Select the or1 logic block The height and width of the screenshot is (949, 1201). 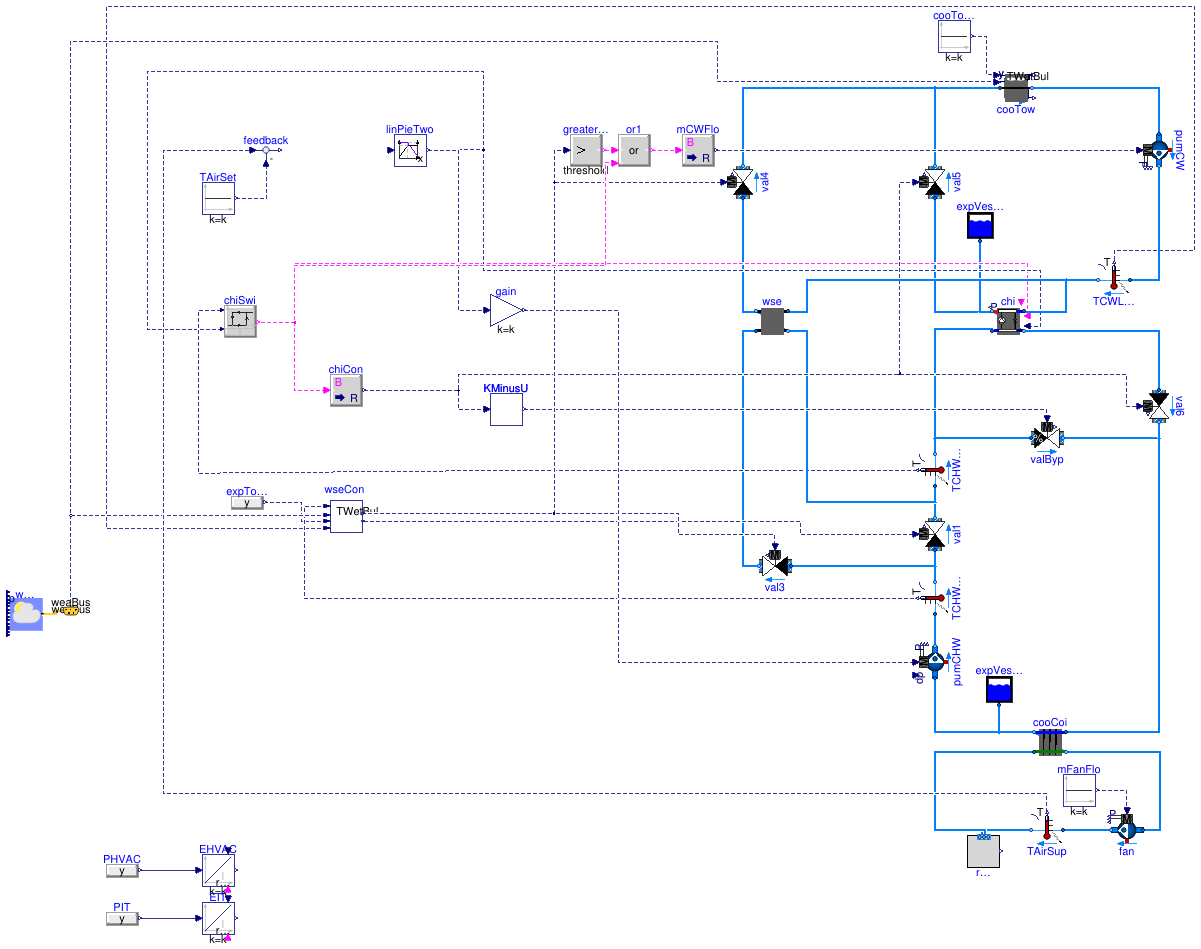pos(633,151)
